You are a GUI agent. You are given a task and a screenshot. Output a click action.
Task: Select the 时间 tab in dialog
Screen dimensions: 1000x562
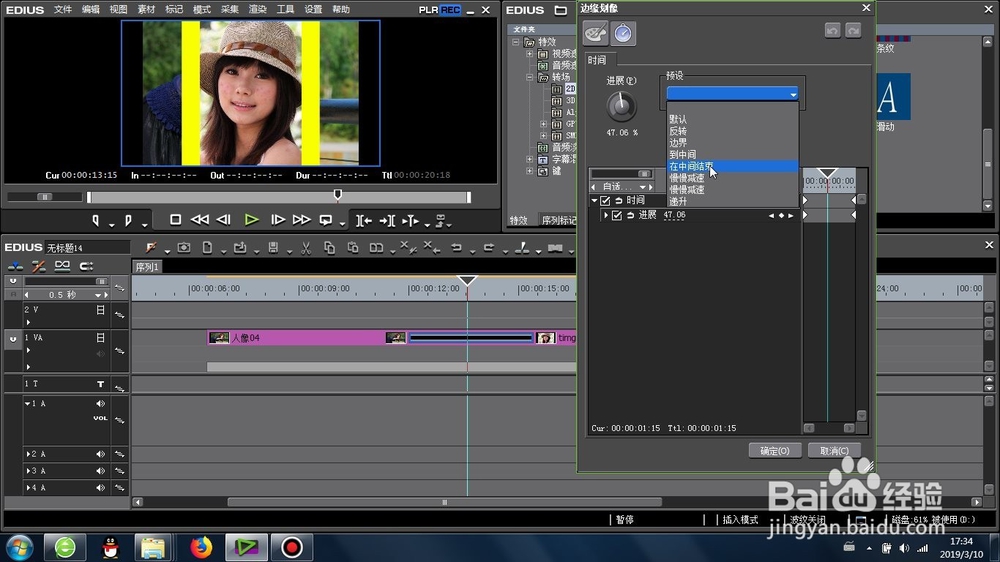pos(598,61)
